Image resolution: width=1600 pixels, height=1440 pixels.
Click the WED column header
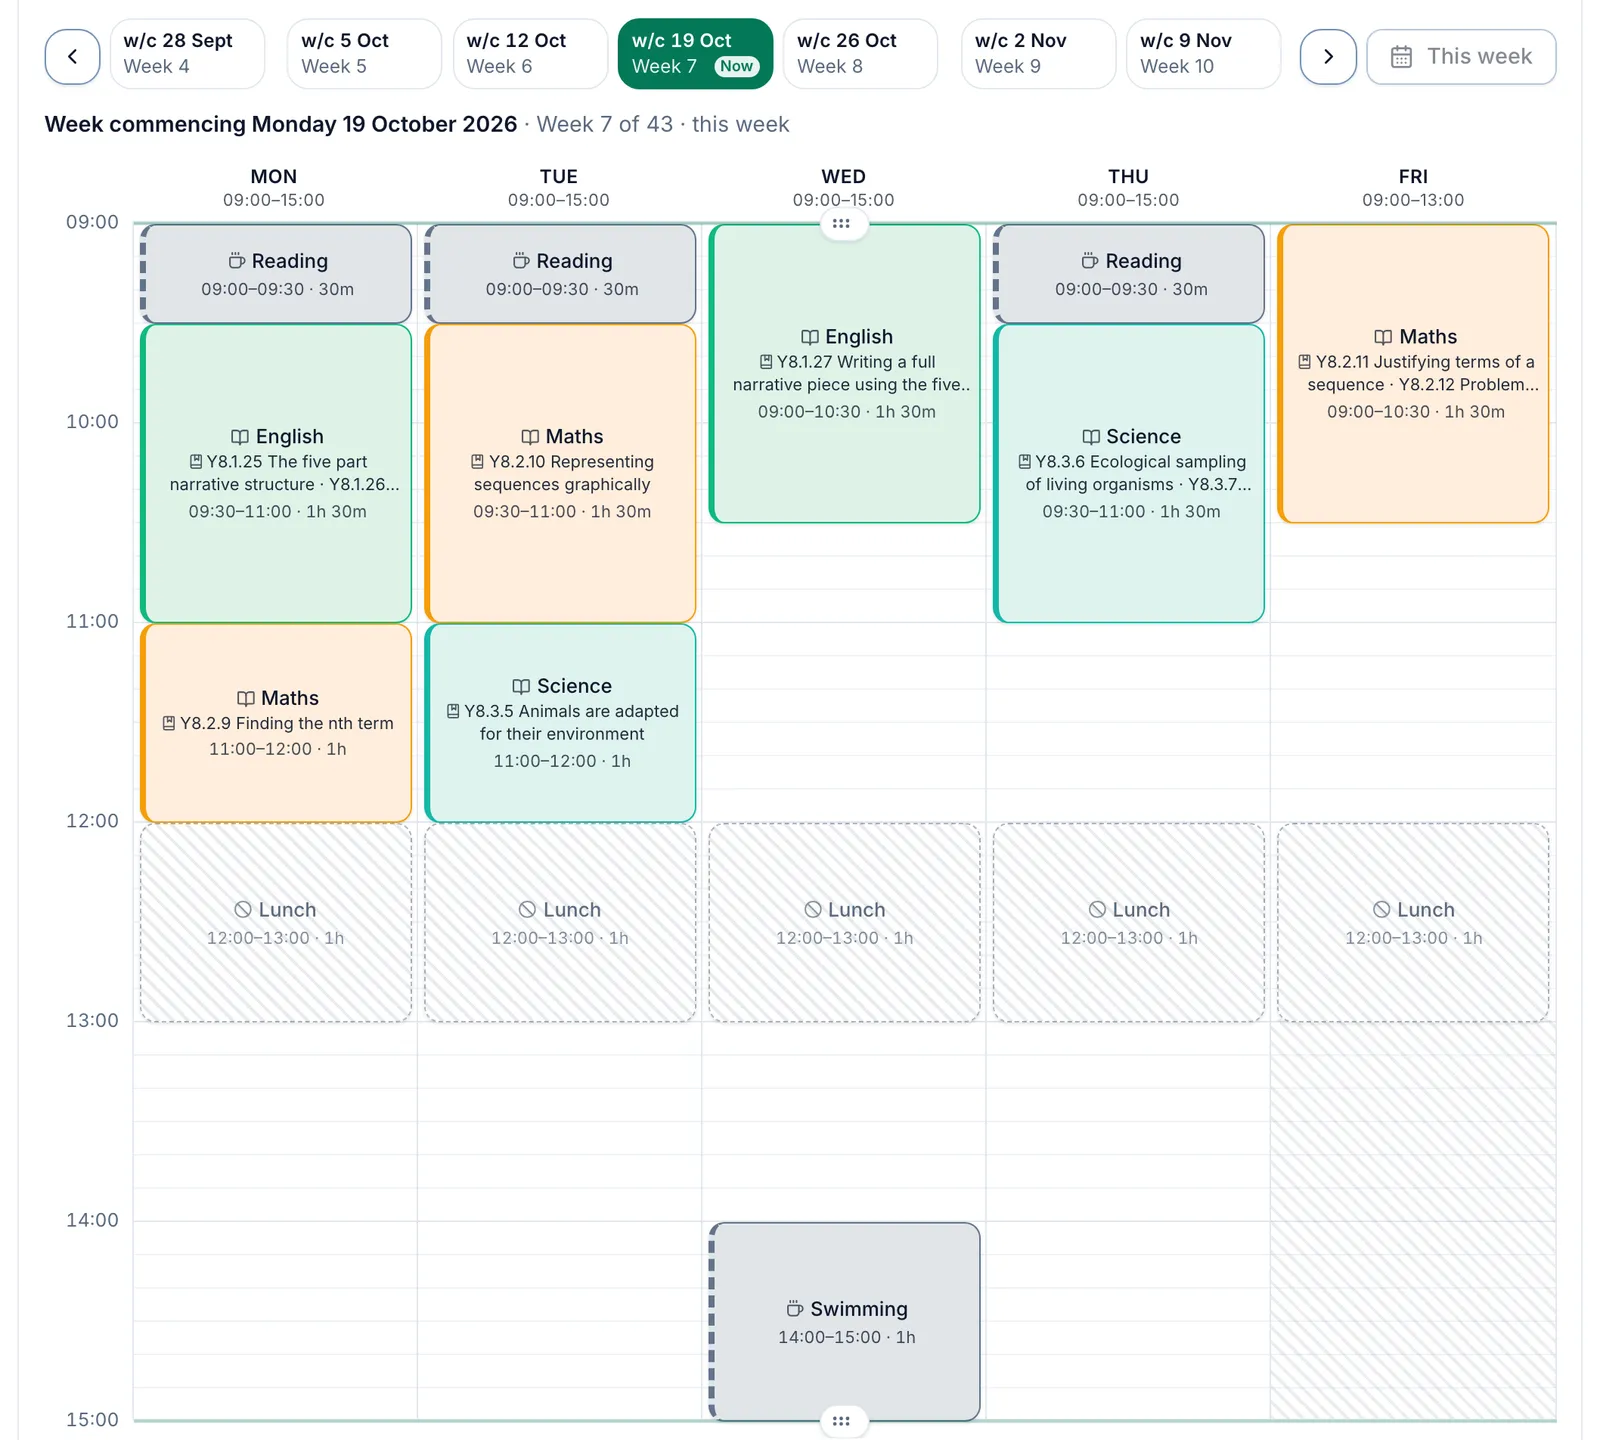click(844, 176)
